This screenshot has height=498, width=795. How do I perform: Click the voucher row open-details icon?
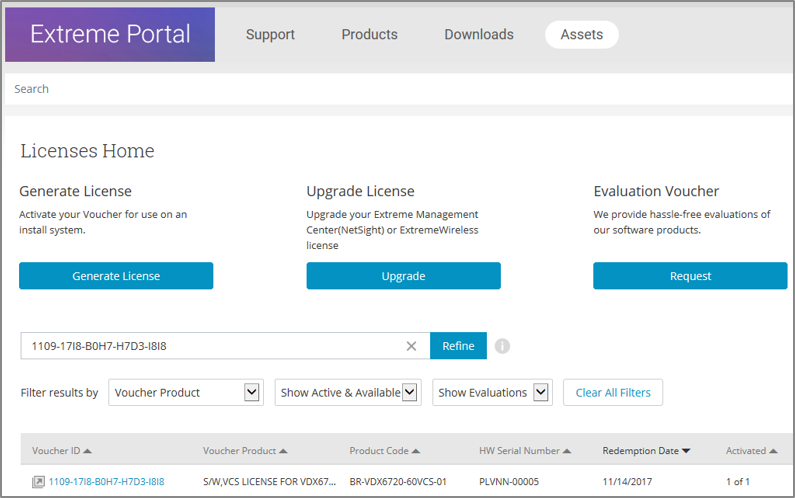[38, 482]
